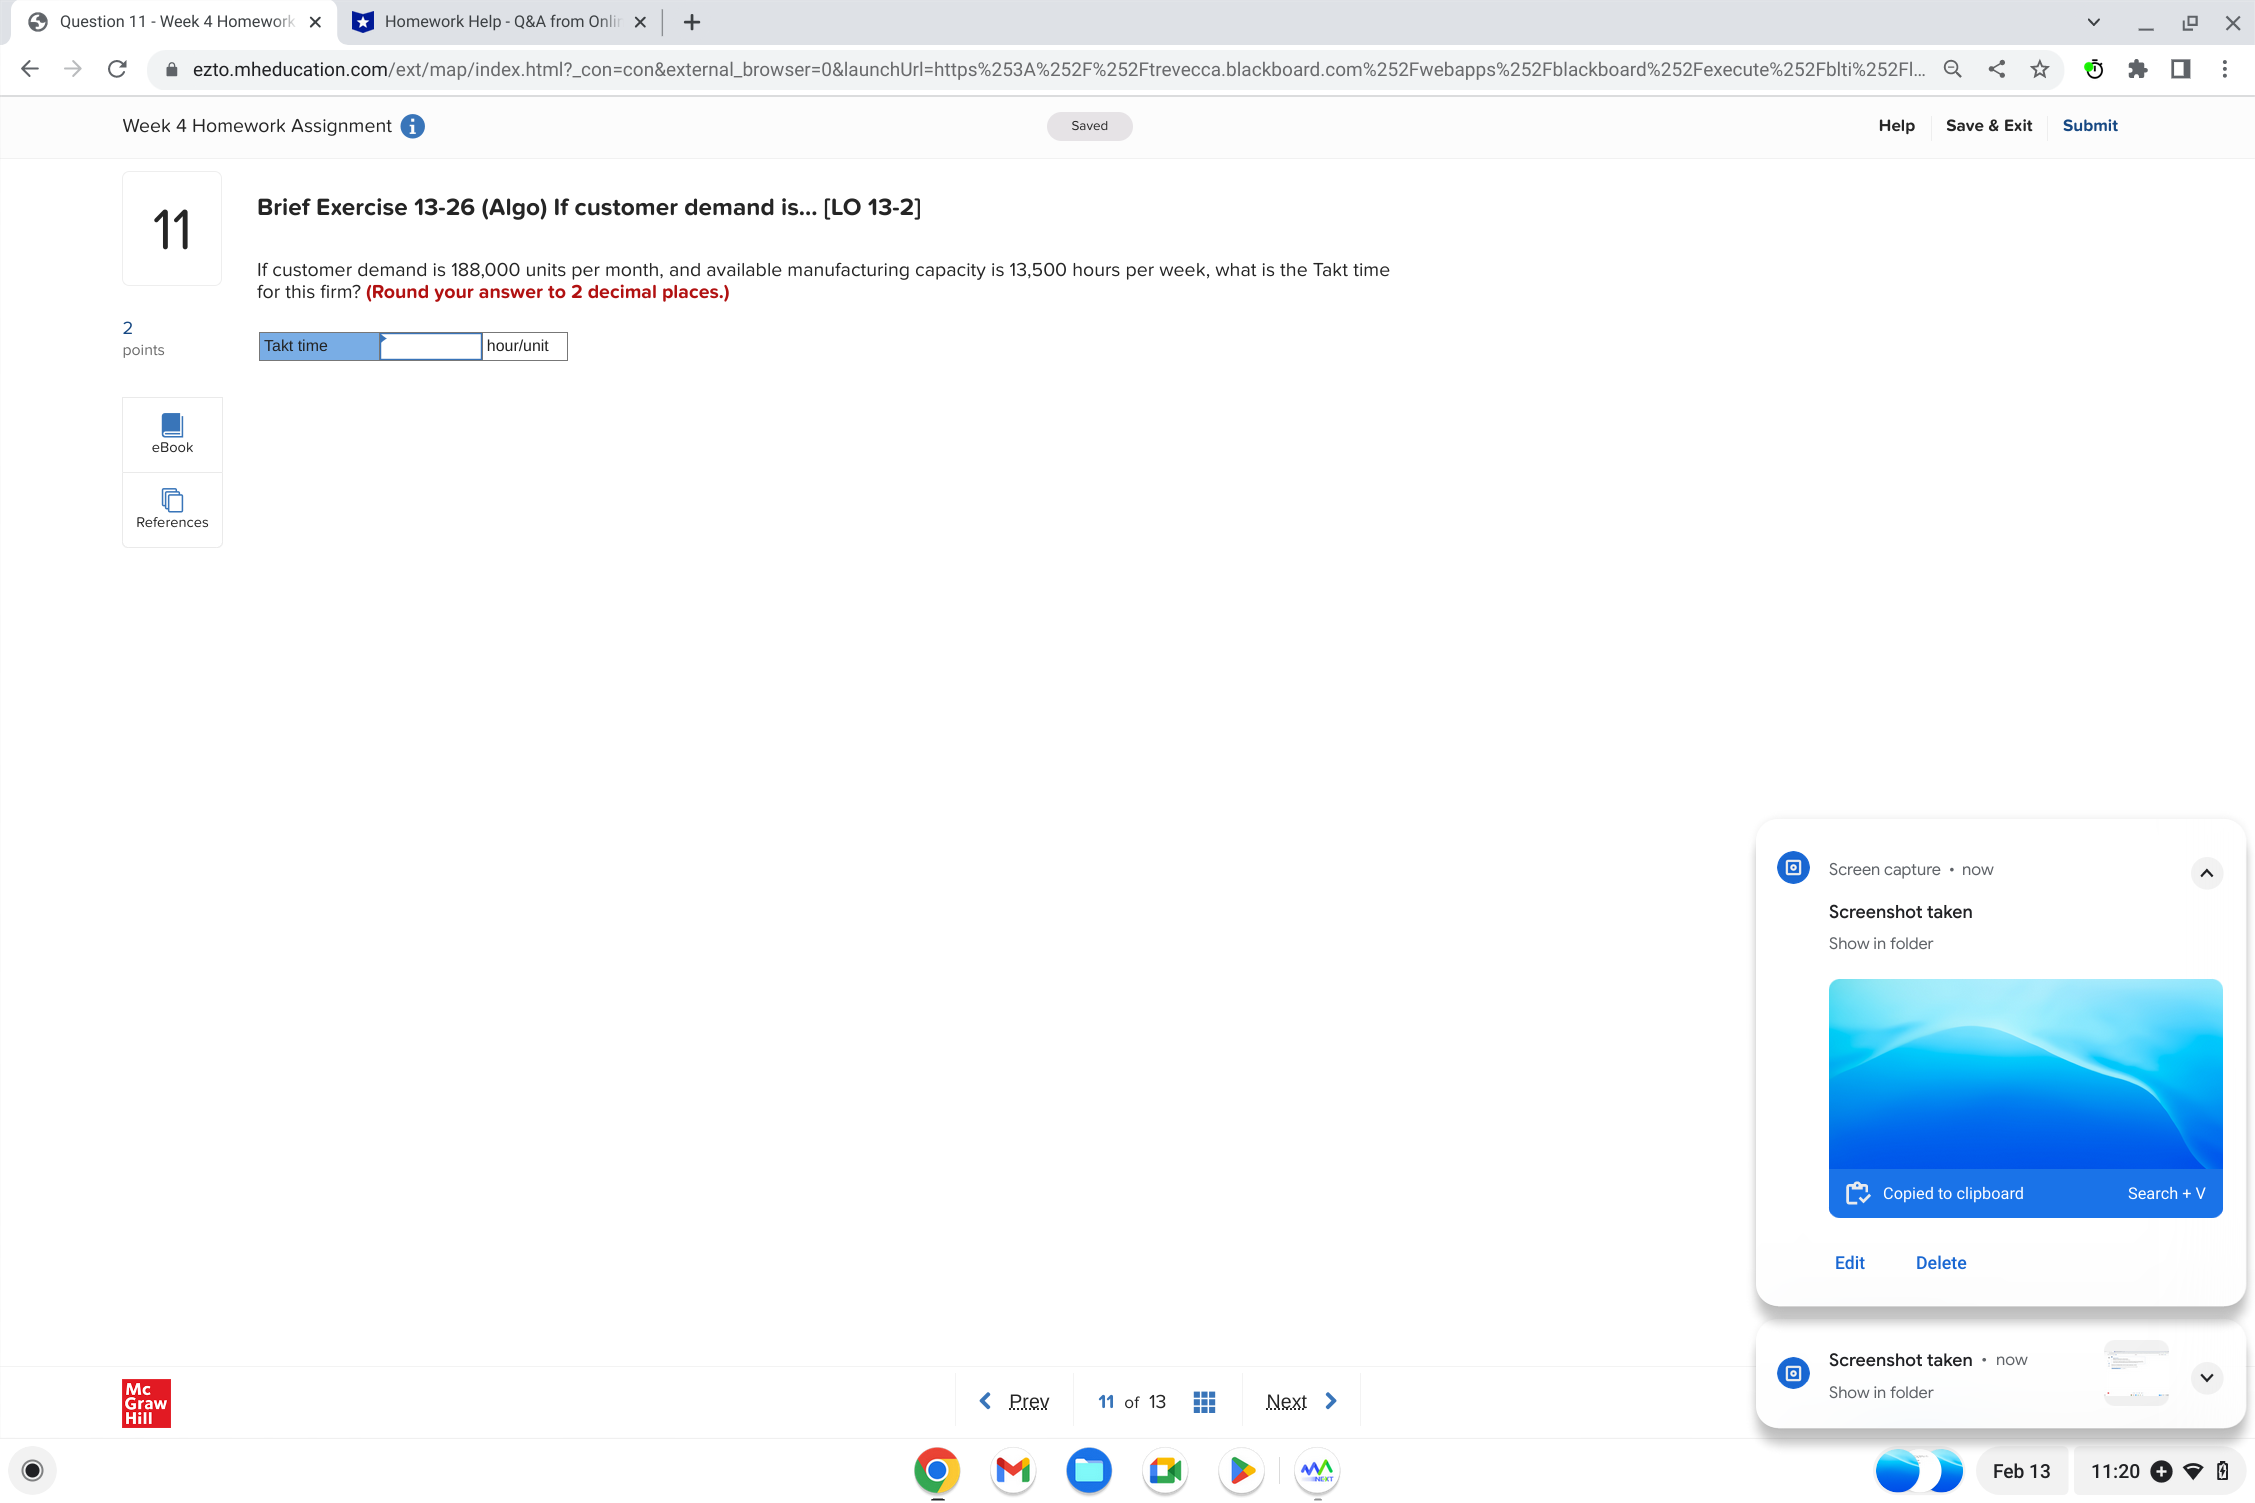
Task: Click the Submit link
Action: [2089, 126]
